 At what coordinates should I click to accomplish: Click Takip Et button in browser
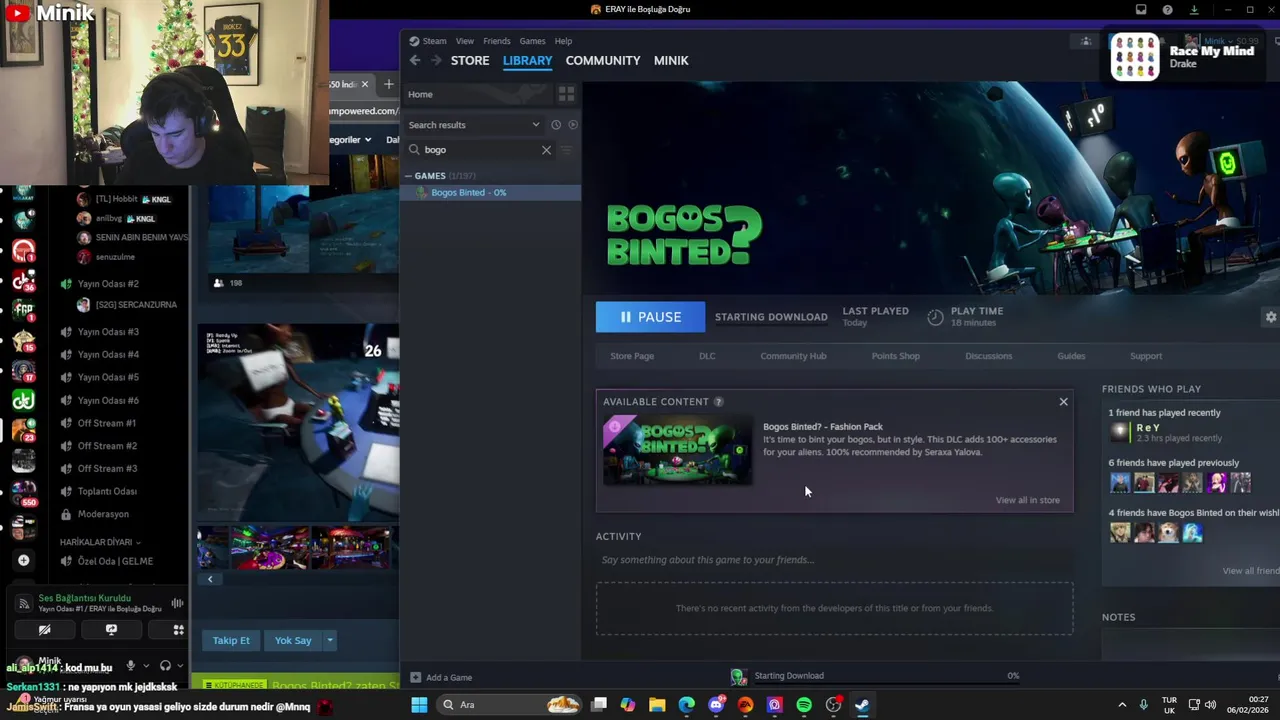tap(231, 640)
